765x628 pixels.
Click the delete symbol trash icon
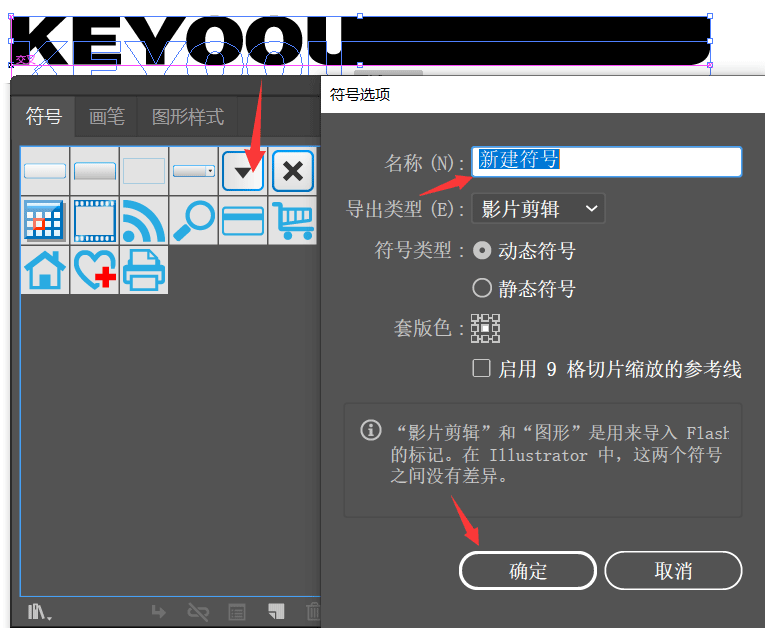(x=313, y=611)
